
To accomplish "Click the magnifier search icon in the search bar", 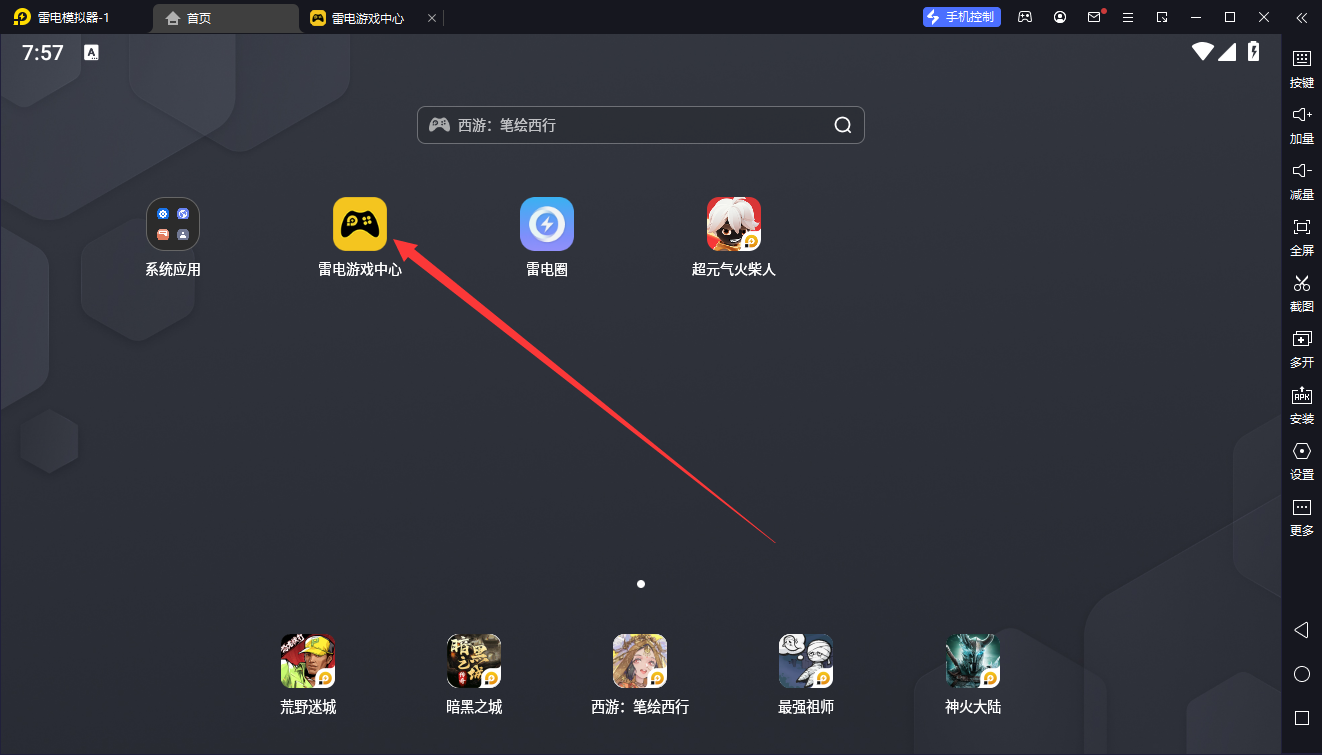I will click(x=843, y=125).
